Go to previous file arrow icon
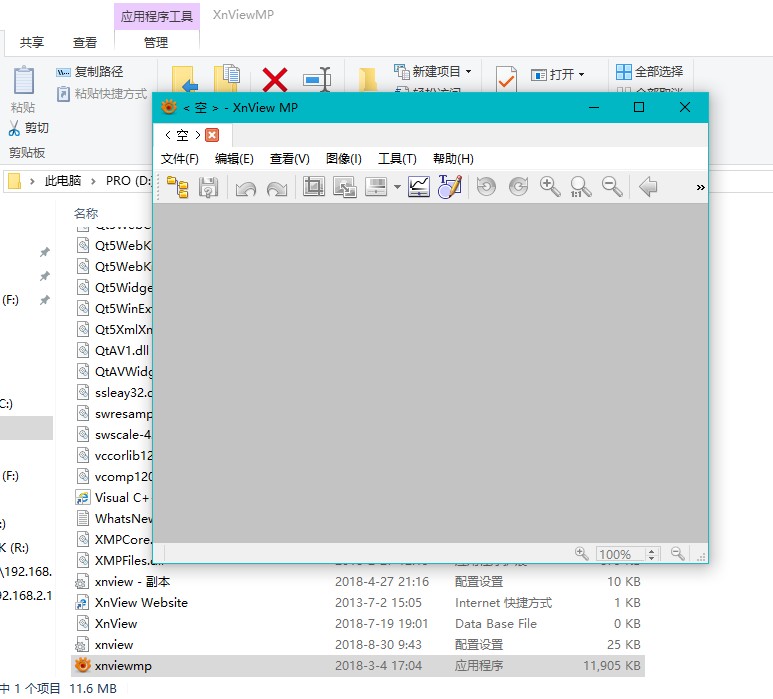The height and width of the screenshot is (699, 773). [648, 187]
